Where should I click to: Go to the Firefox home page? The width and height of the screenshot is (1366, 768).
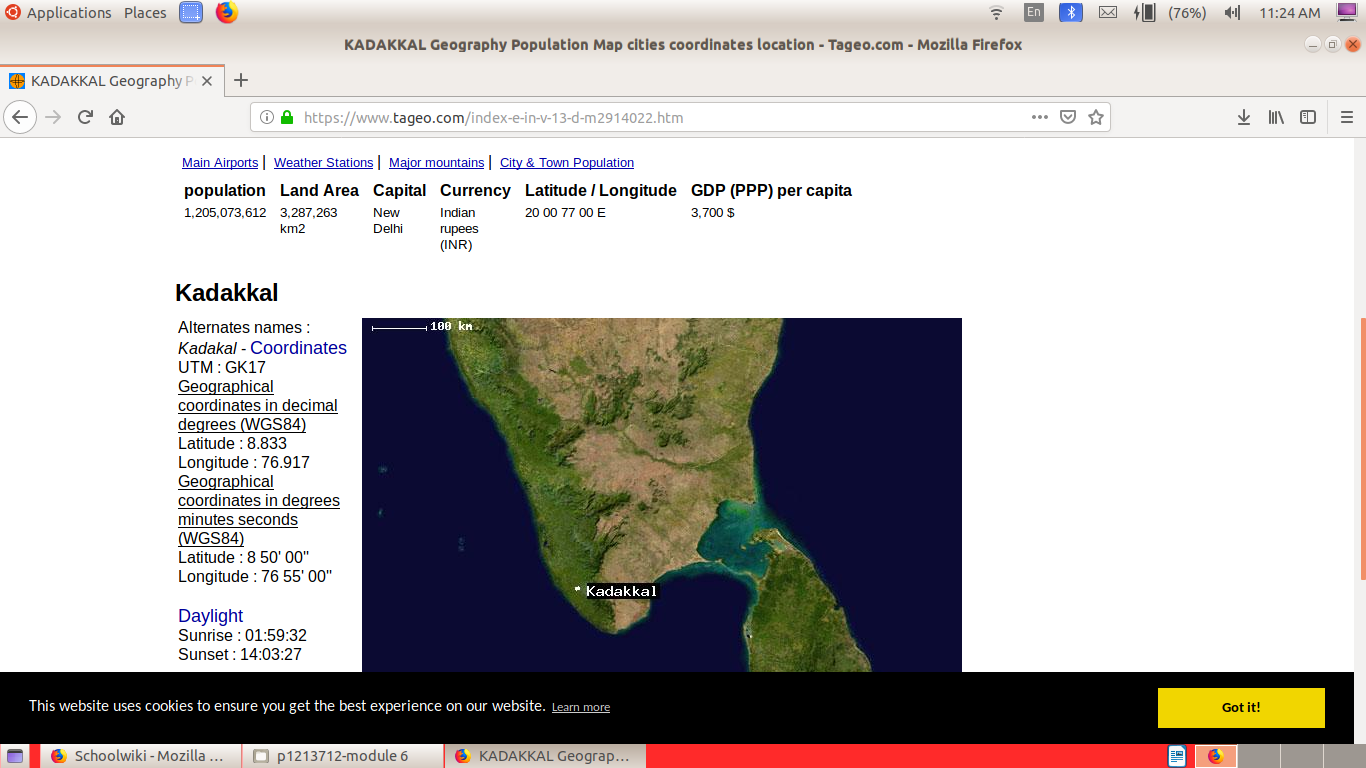click(117, 117)
